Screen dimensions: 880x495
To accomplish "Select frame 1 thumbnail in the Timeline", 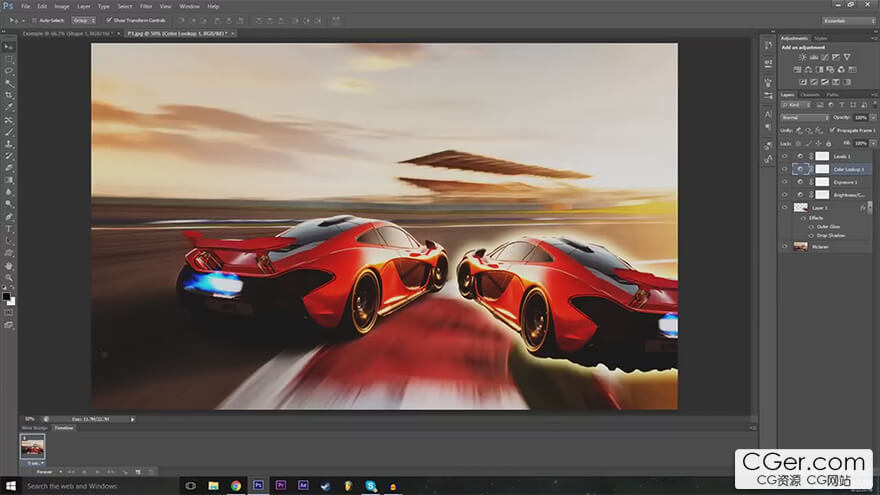I will tap(33, 447).
